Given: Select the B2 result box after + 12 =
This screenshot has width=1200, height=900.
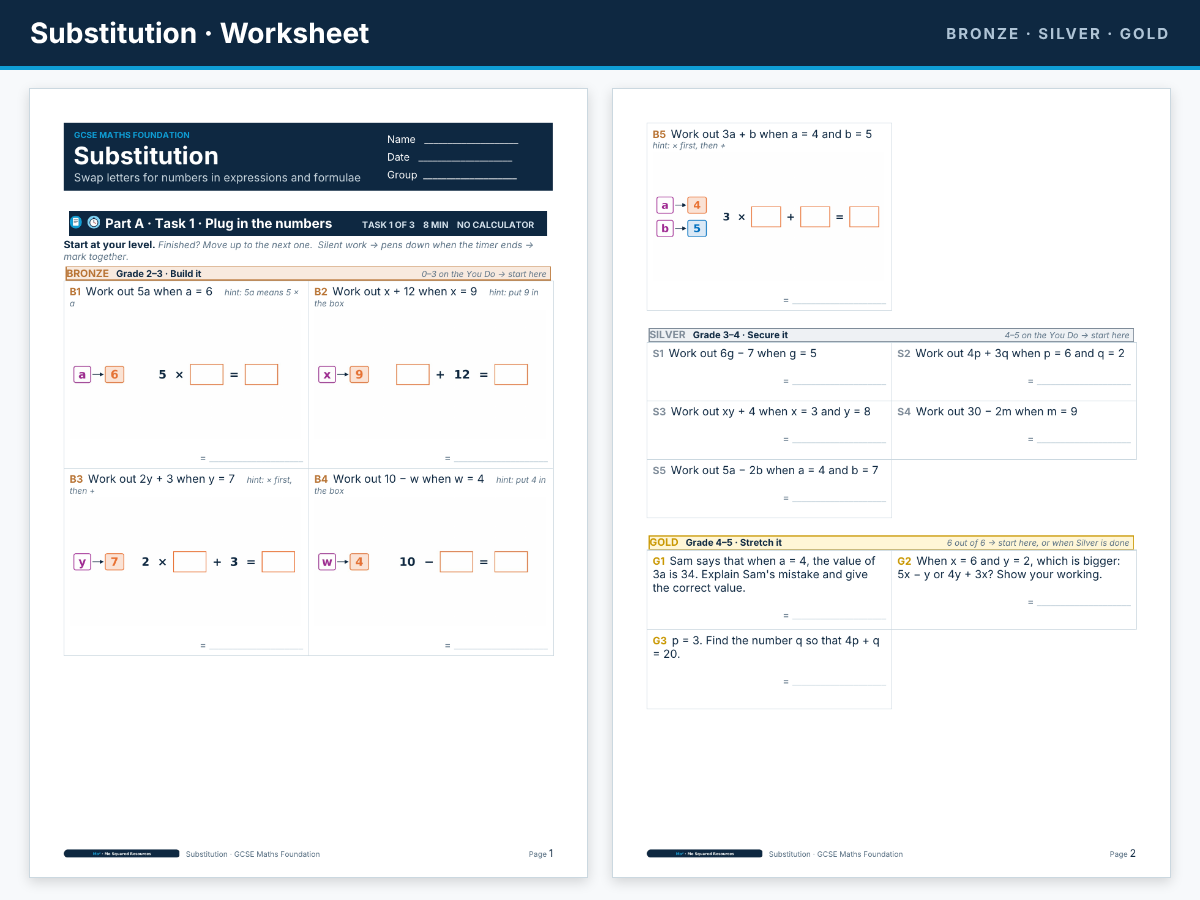Looking at the screenshot, I should (511, 374).
